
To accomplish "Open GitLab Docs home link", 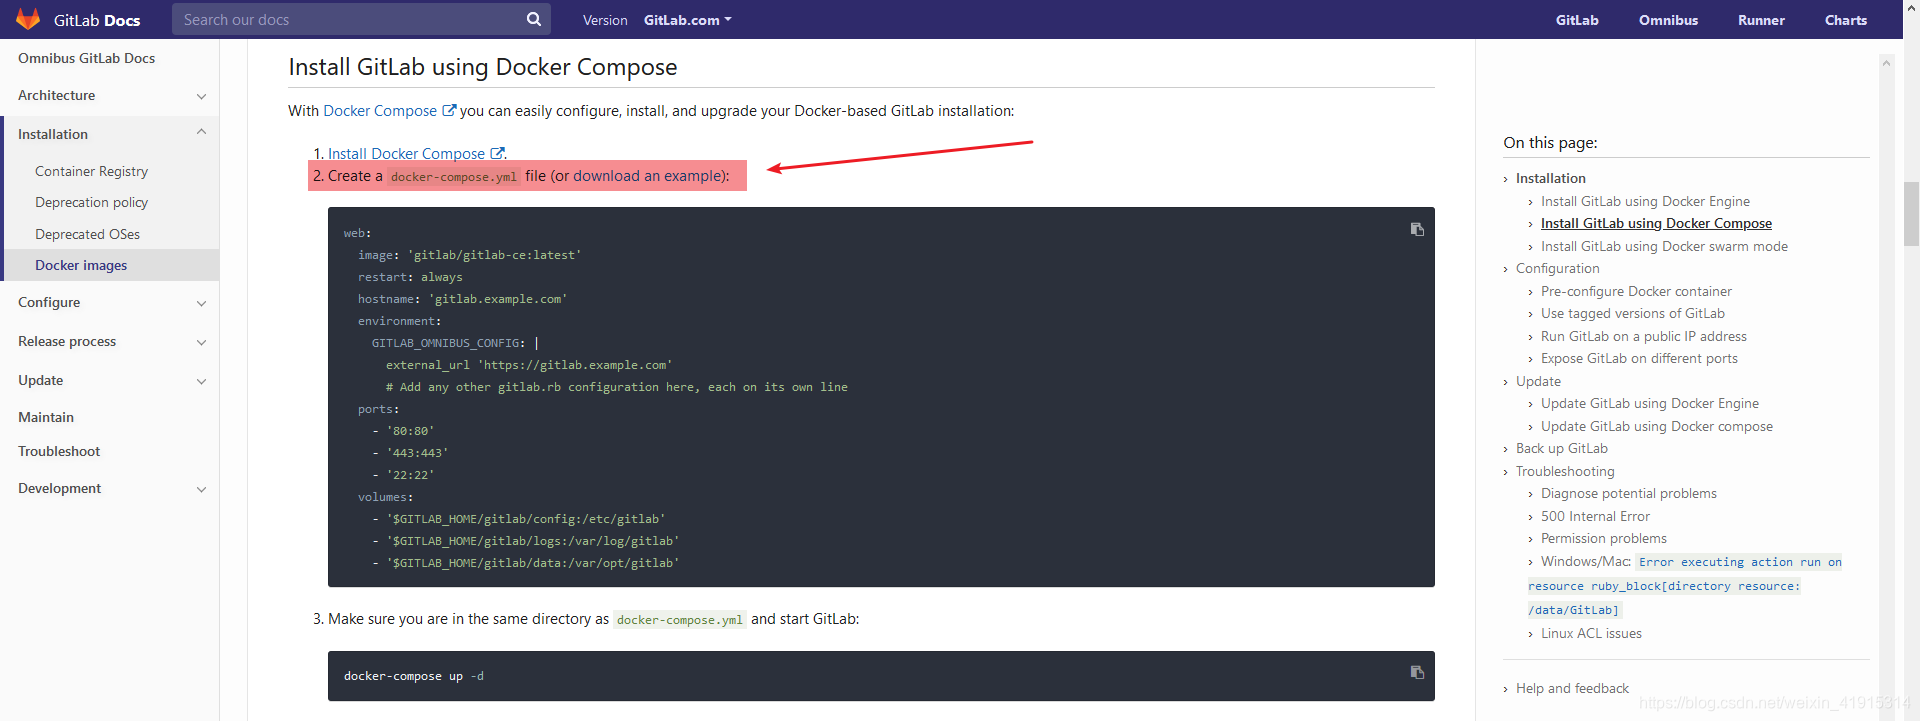I will point(97,20).
